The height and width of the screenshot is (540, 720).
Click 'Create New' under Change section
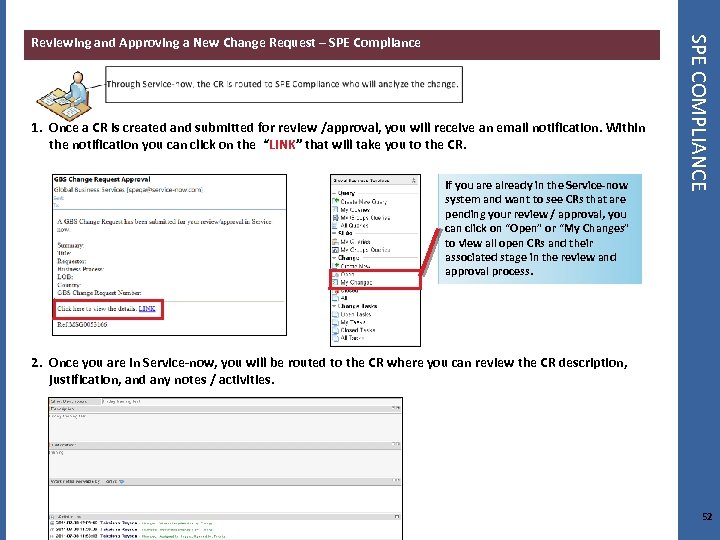pyautogui.click(x=355, y=266)
